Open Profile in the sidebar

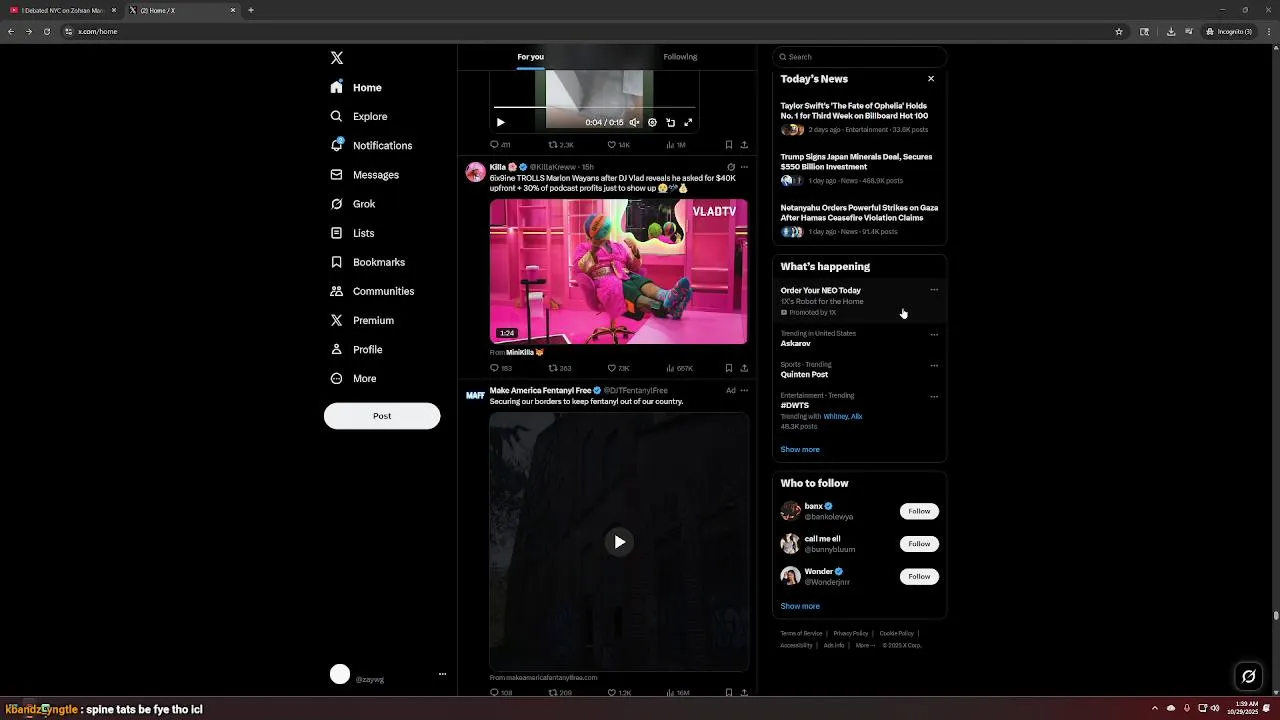[x=357, y=350]
